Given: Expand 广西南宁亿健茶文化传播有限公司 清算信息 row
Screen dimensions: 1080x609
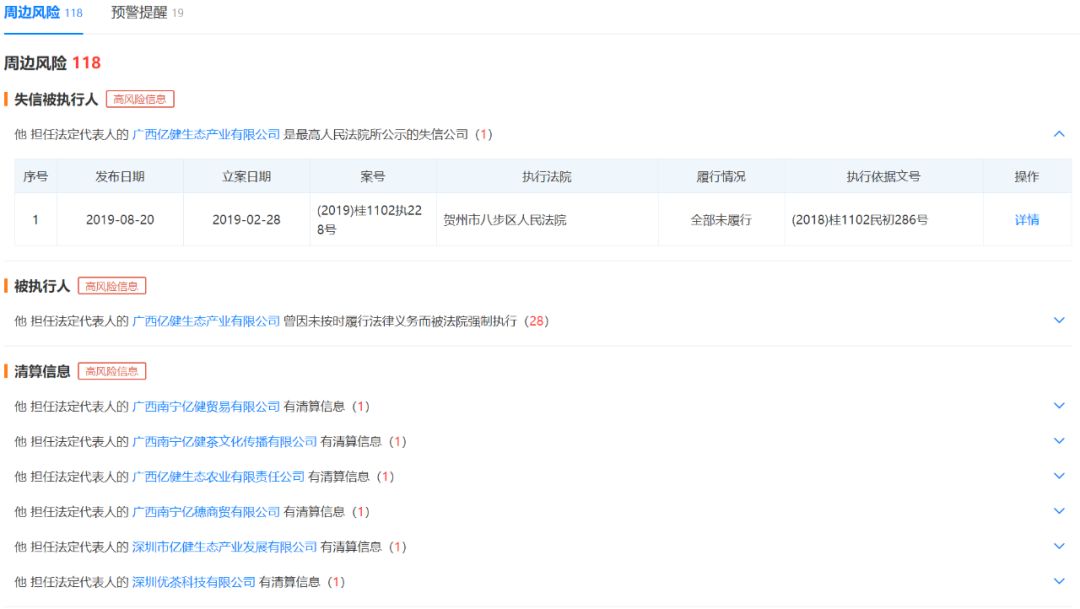Looking at the screenshot, I should 1059,442.
